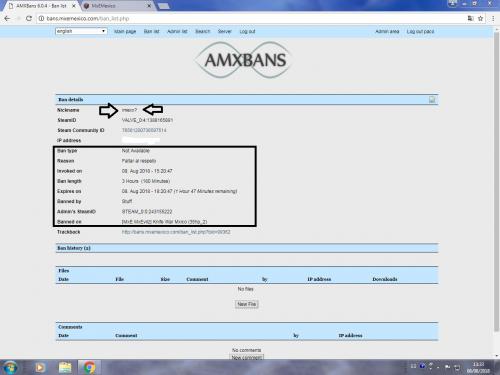The height and width of the screenshot is (375, 500).
Task: Reload the page with refresh icon
Action: tap(29, 19)
